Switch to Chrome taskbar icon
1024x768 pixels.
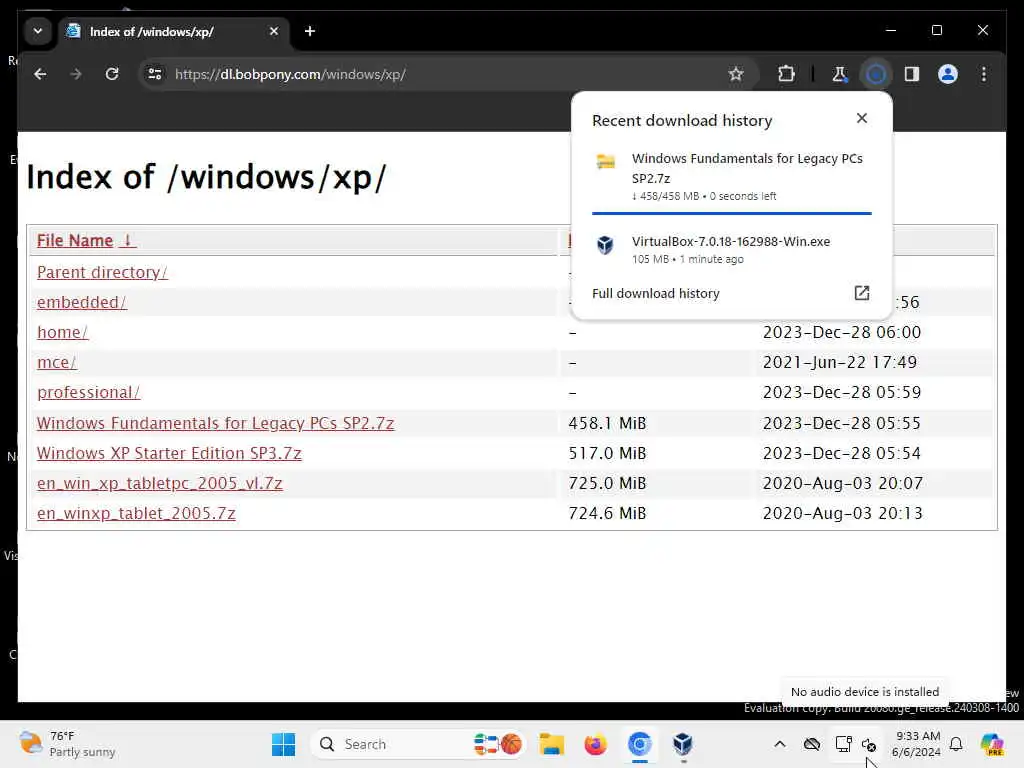pos(640,744)
